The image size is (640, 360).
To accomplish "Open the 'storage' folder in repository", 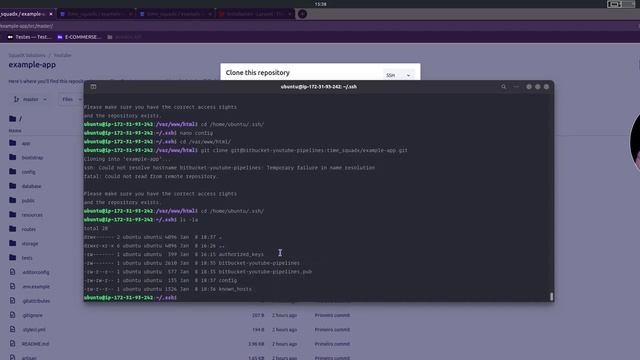I will coord(30,243).
